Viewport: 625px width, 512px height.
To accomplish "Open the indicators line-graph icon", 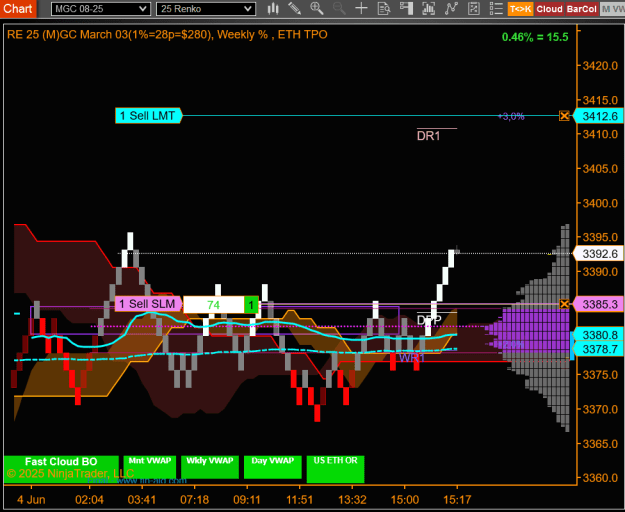I will click(x=451, y=8).
